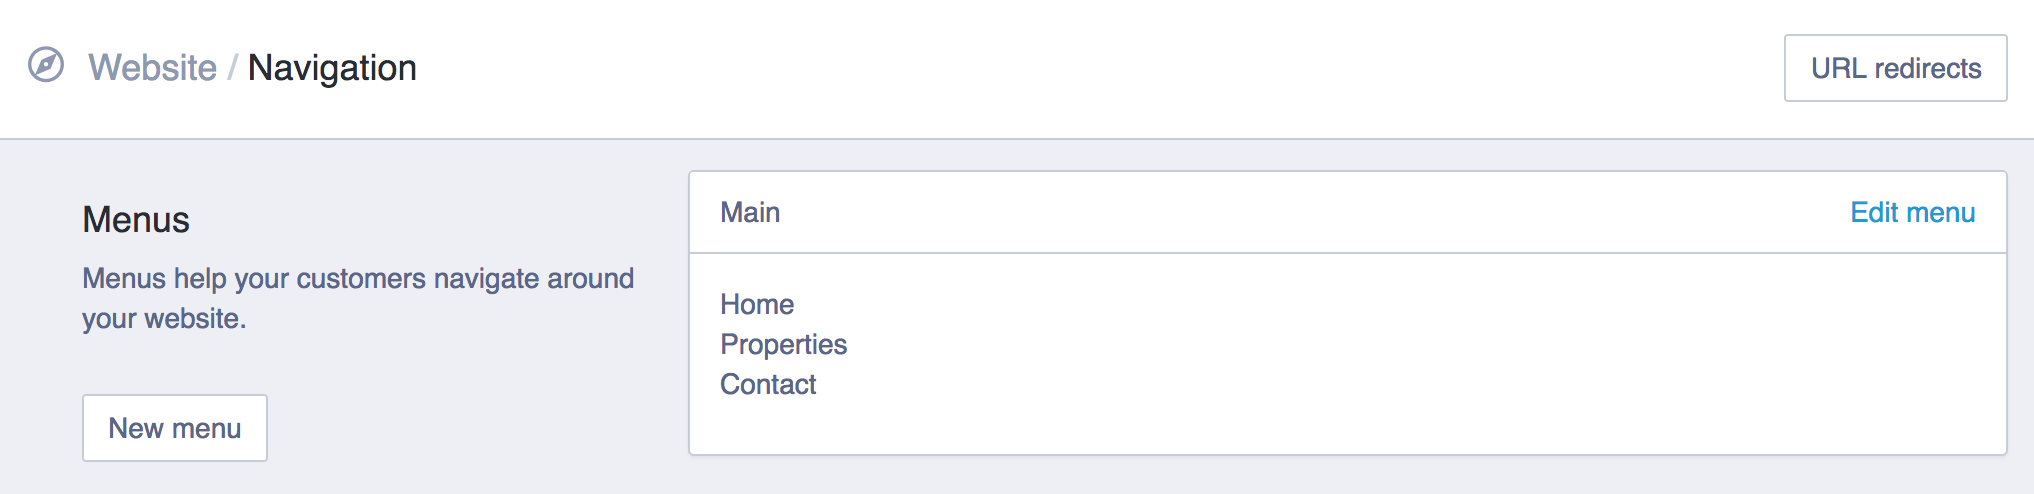Open the URL redirects page

pos(1895,68)
